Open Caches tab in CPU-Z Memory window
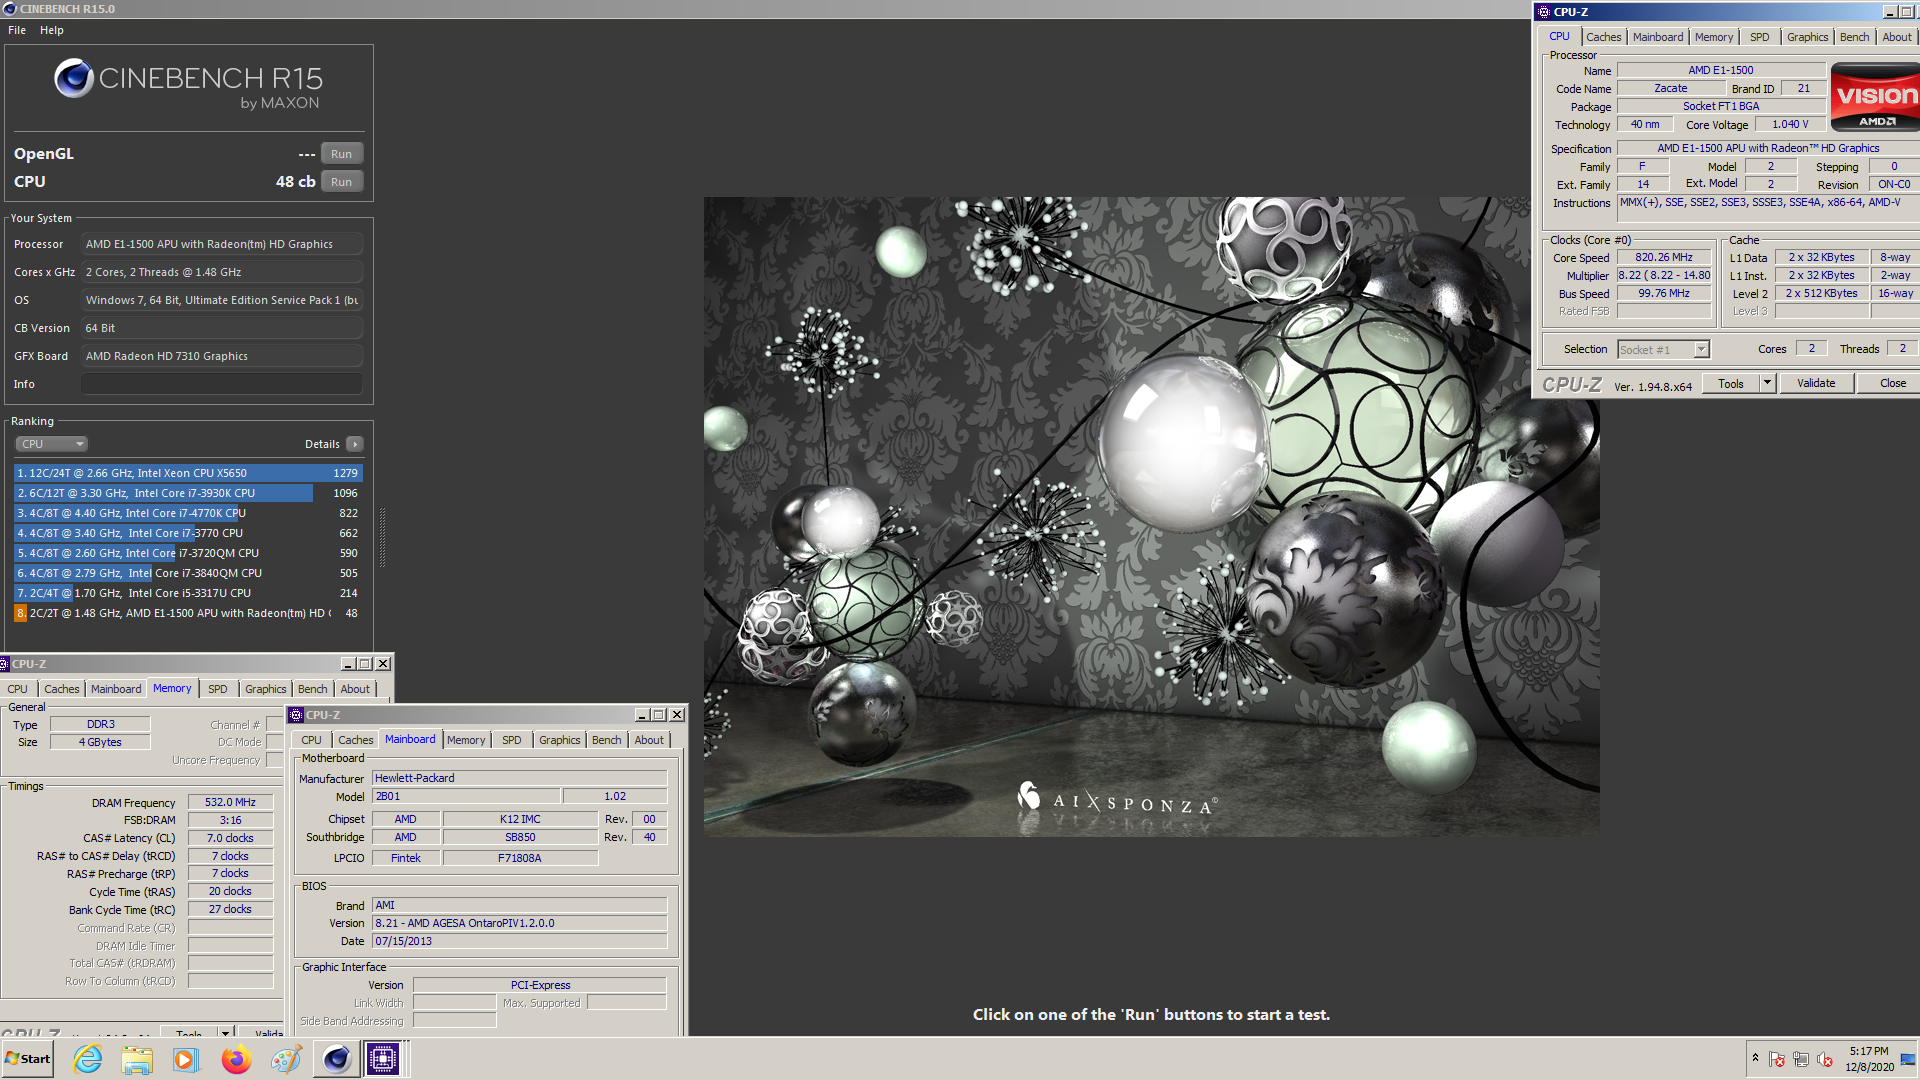Viewport: 1920px width, 1080px height. 61,689
